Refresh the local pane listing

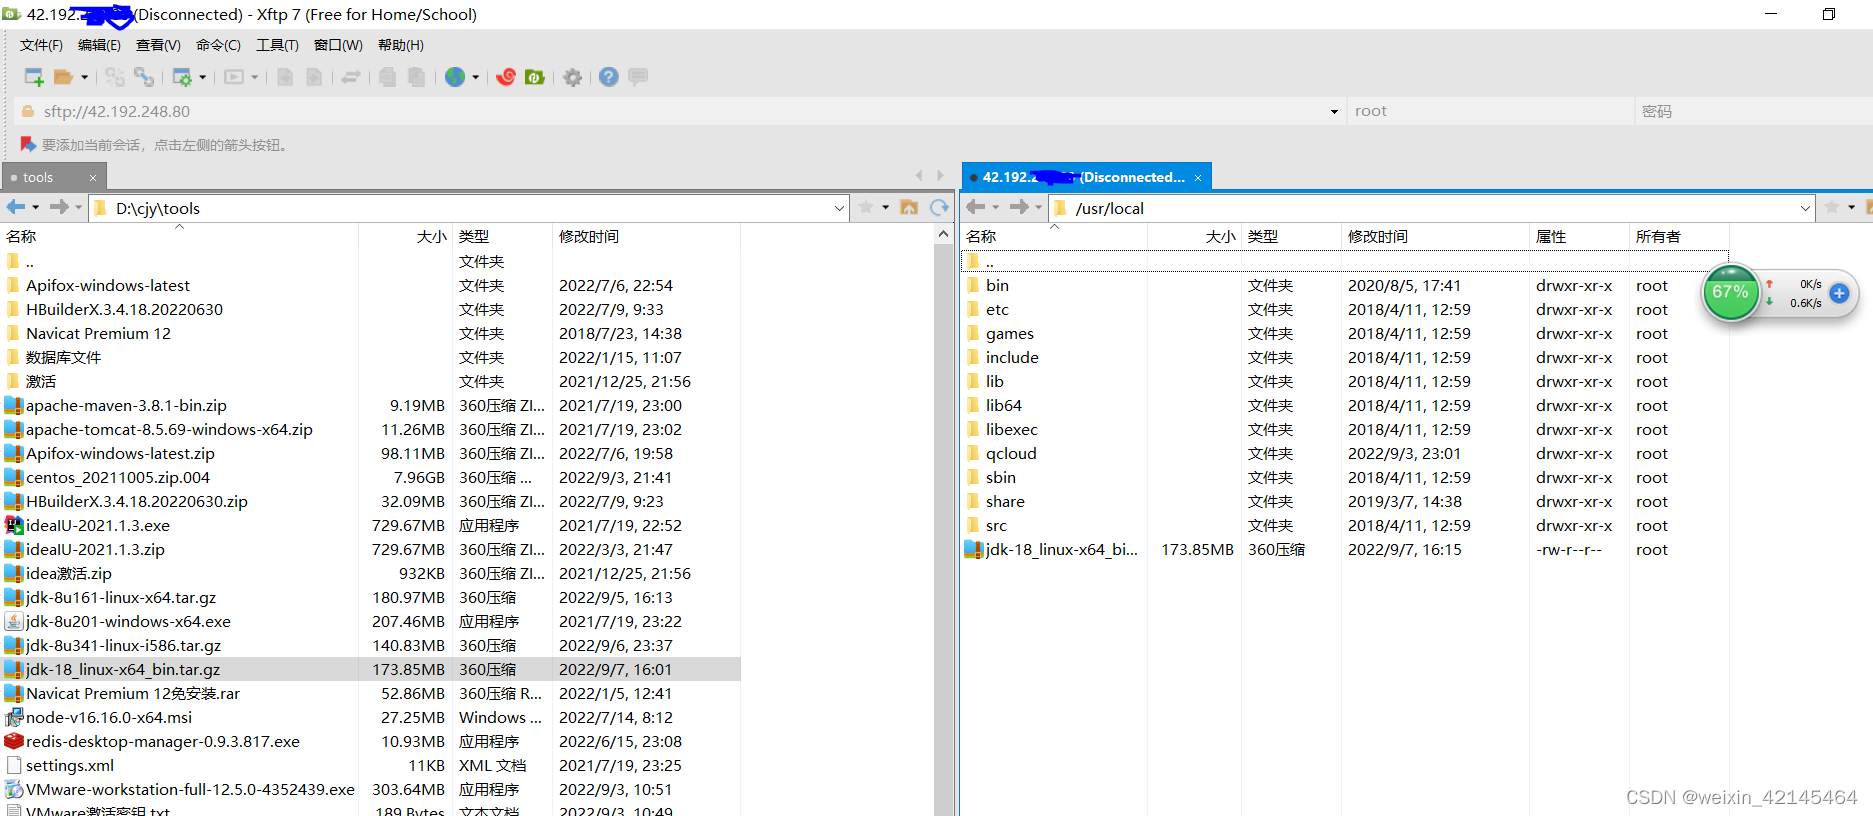939,207
